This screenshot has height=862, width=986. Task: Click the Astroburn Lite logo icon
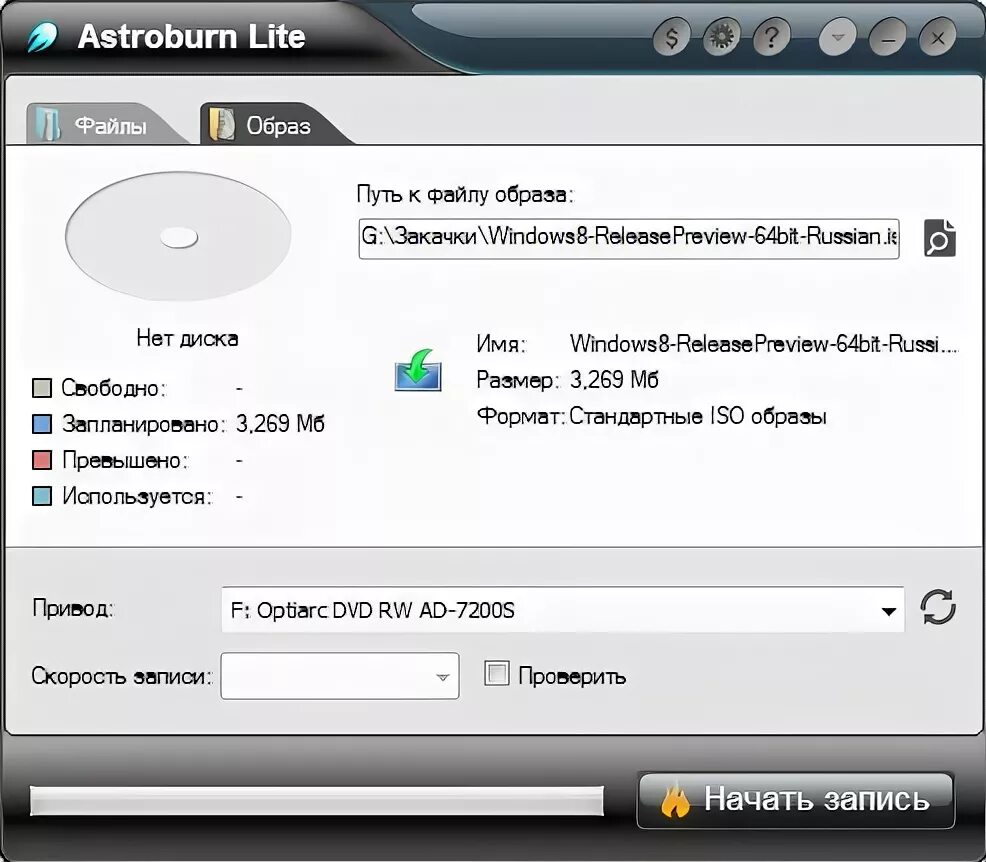coord(42,36)
